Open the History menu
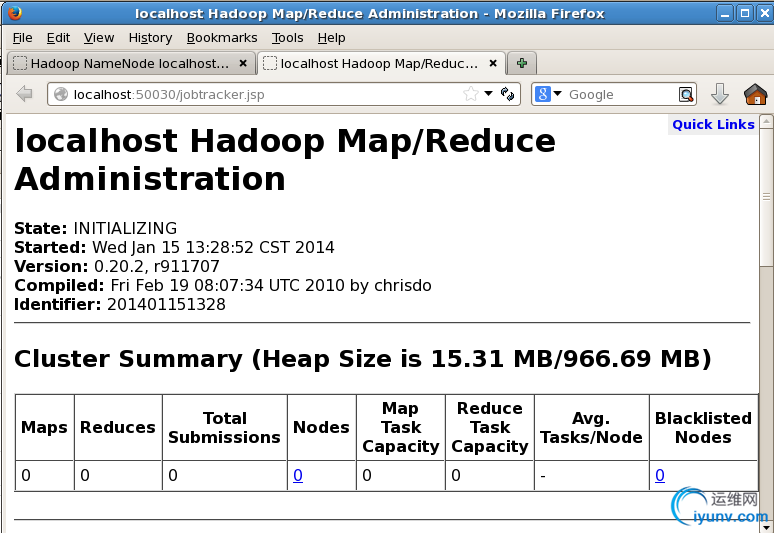 (x=150, y=38)
